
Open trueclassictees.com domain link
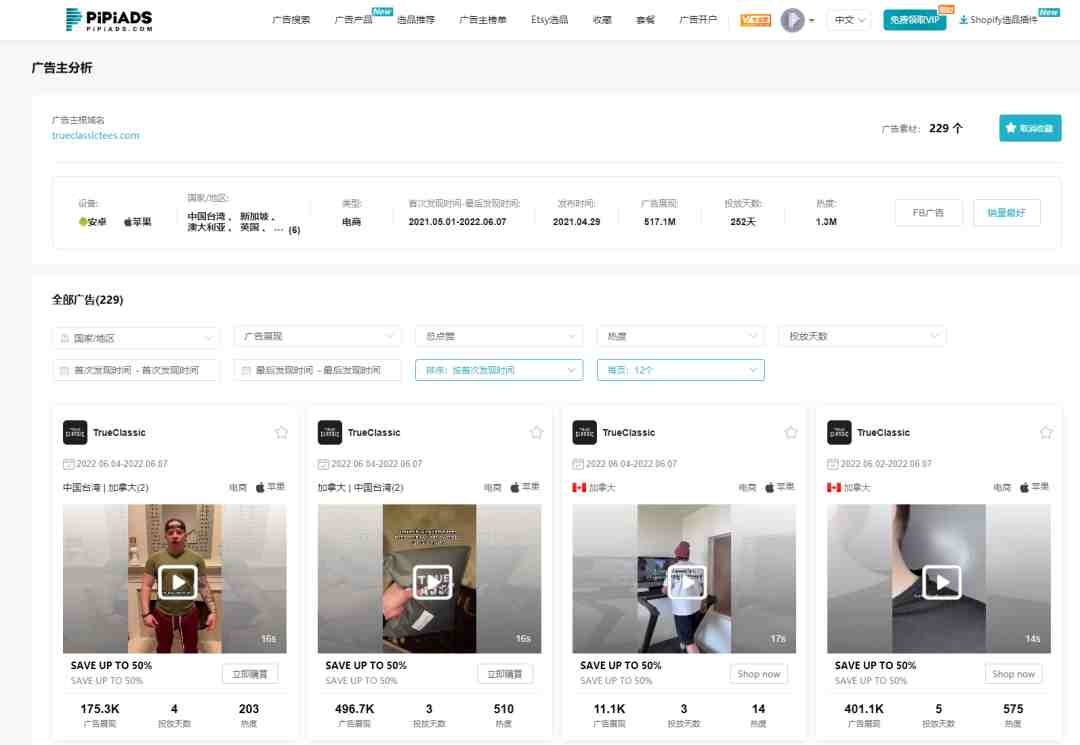(x=96, y=136)
